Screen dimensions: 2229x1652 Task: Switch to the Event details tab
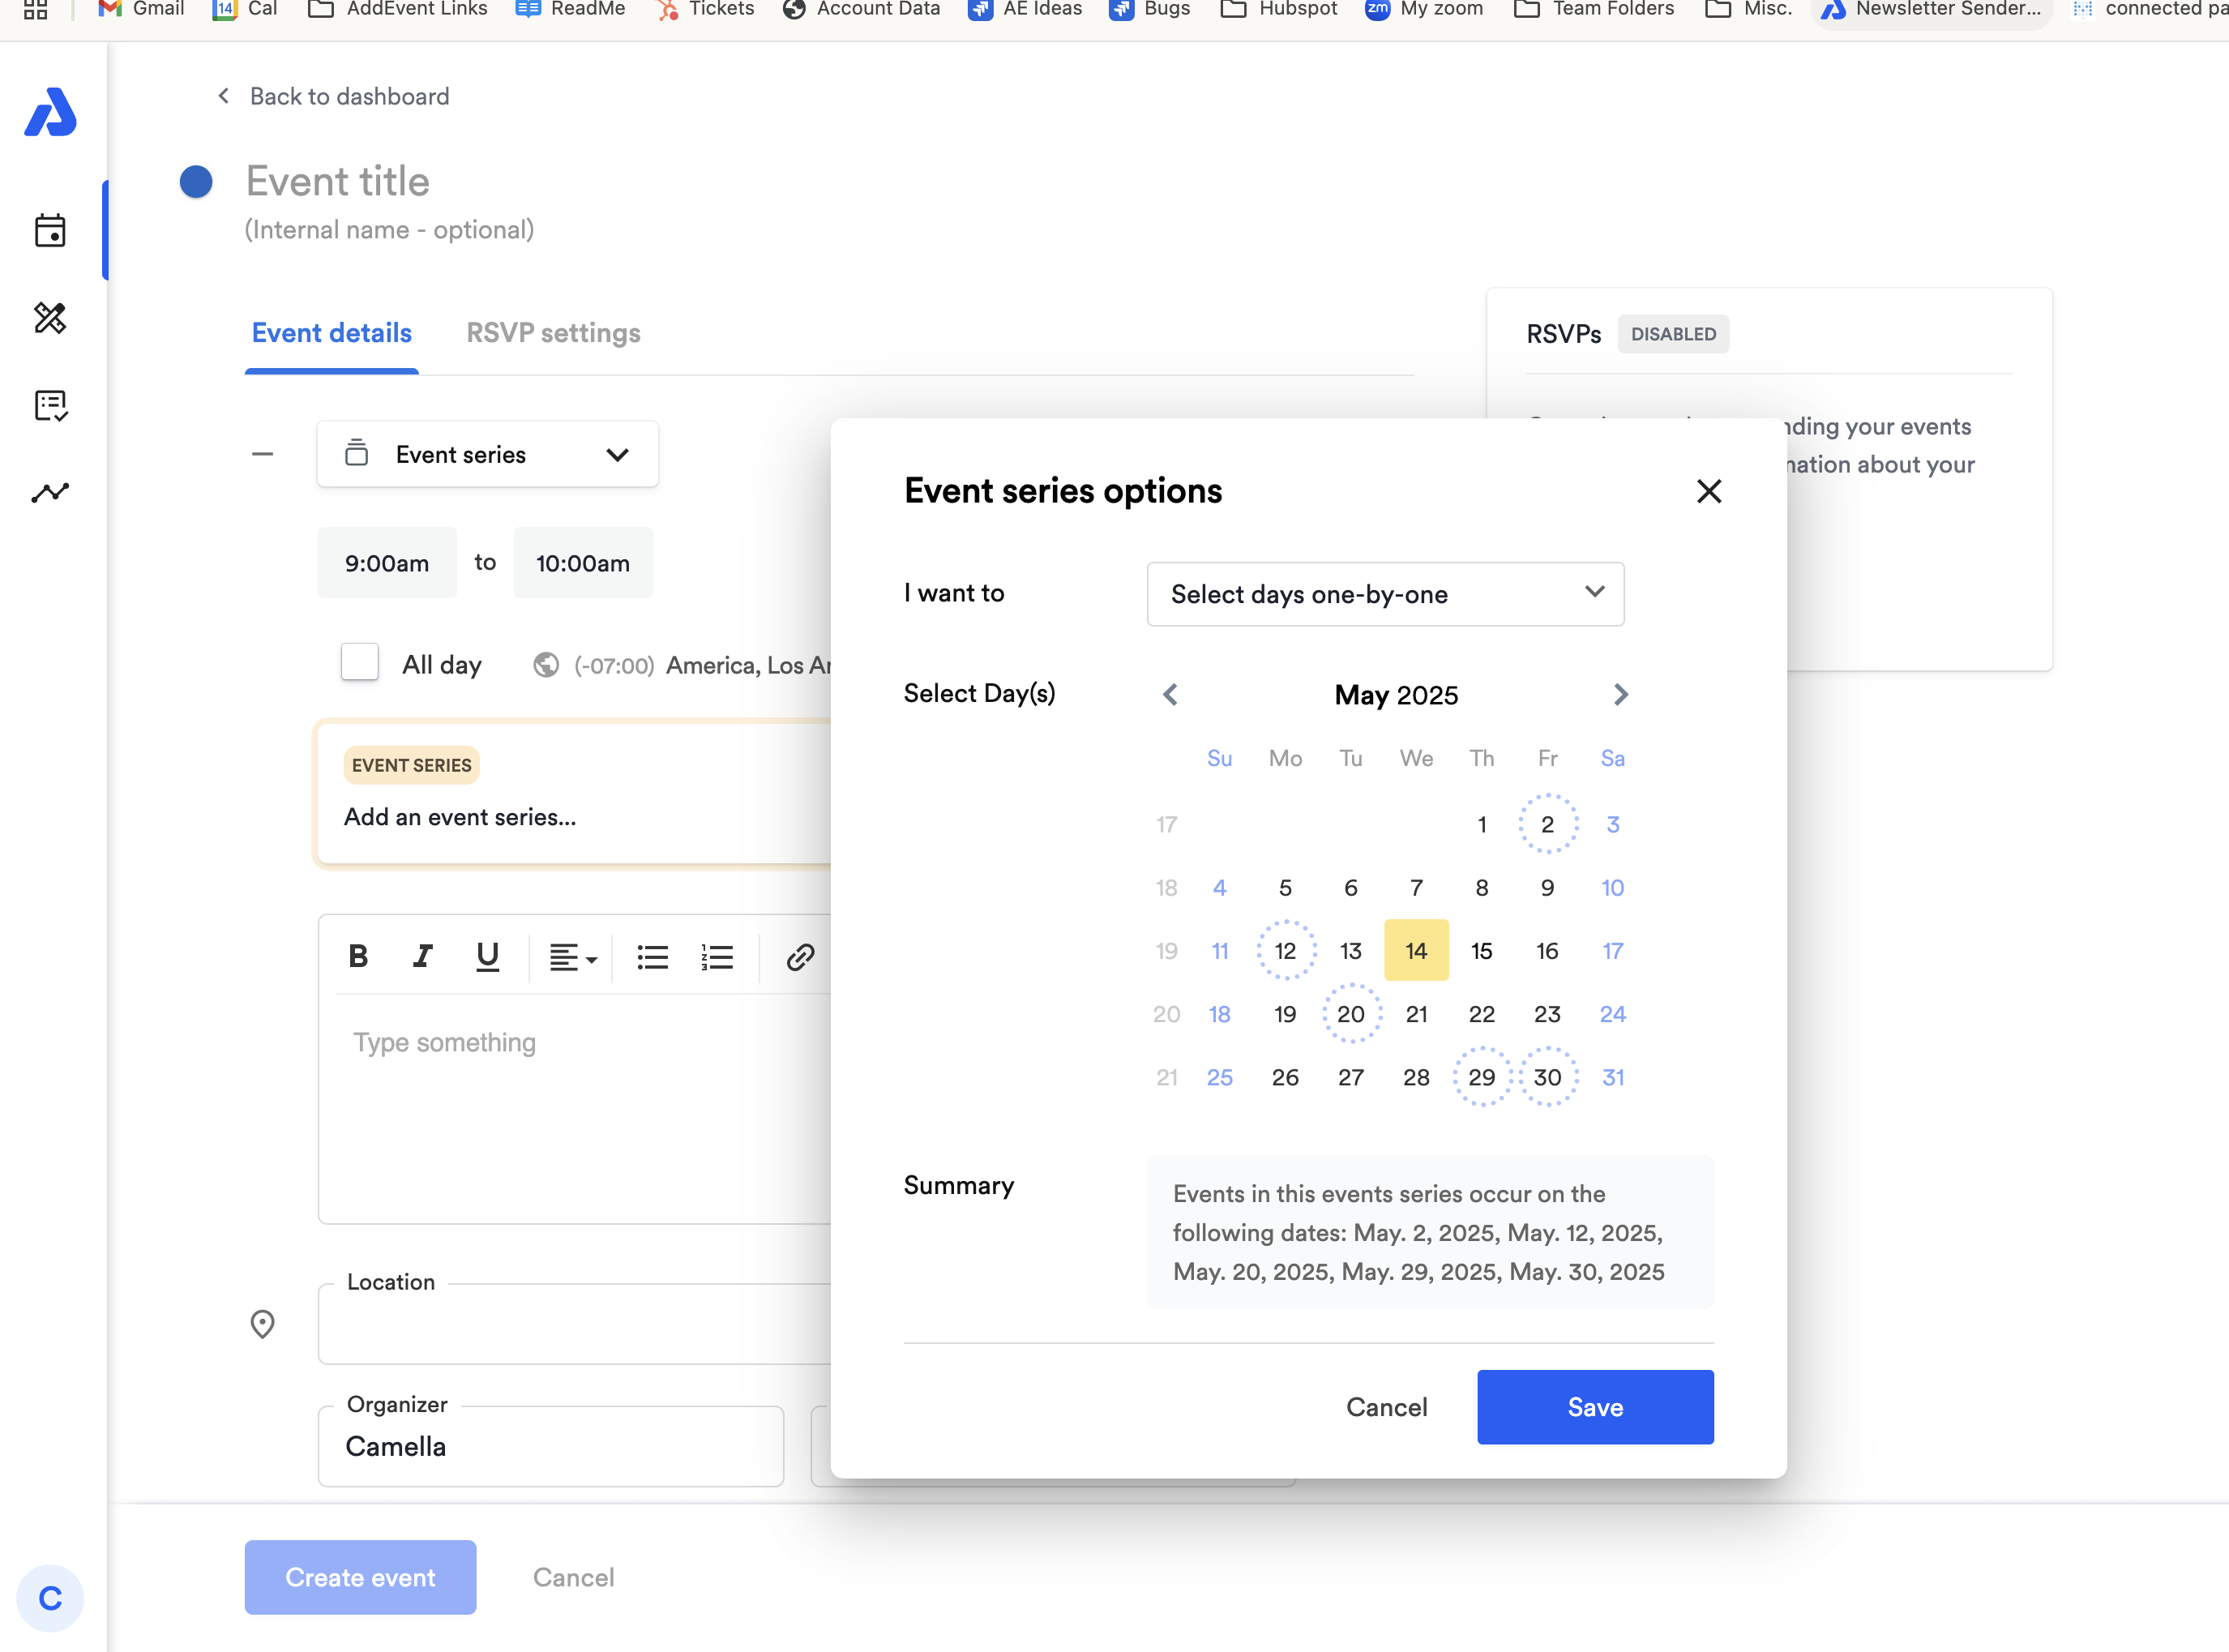[x=331, y=333]
